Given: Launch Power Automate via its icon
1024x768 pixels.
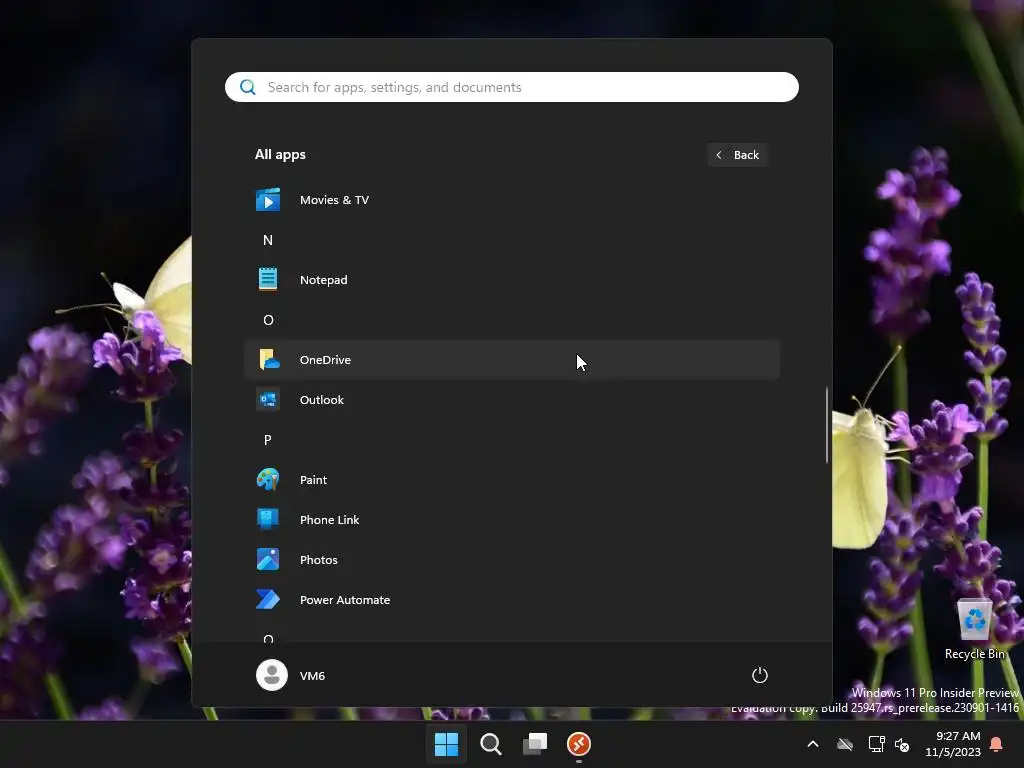Looking at the screenshot, I should [x=268, y=600].
